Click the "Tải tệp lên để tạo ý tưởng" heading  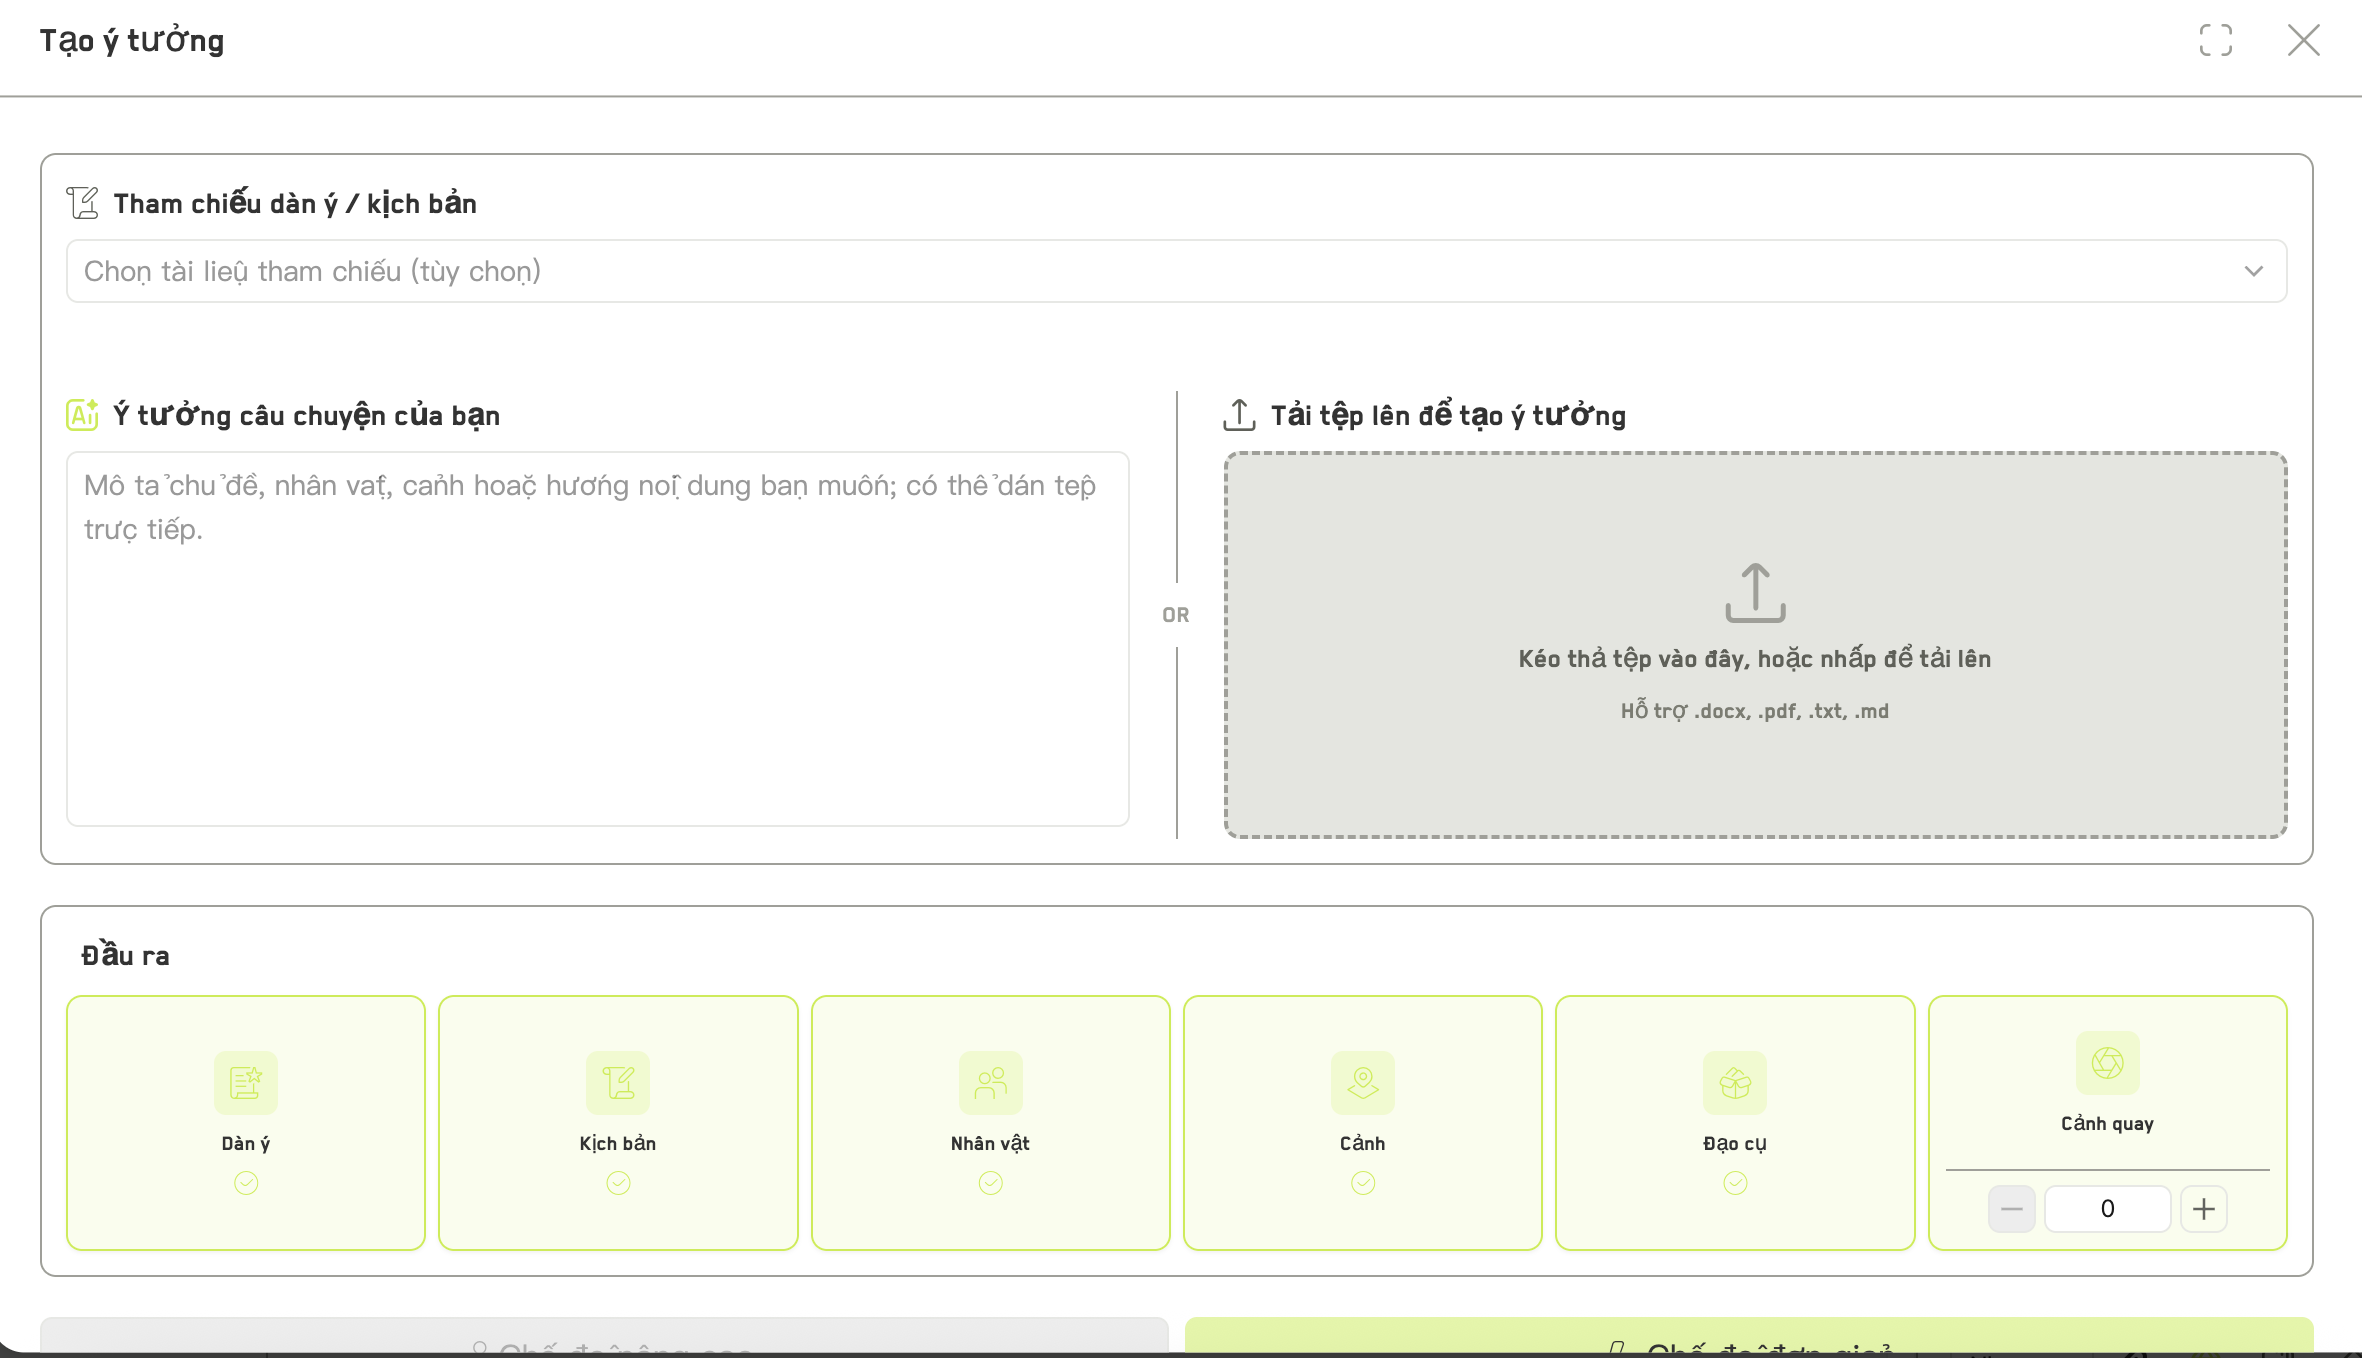(x=1448, y=414)
